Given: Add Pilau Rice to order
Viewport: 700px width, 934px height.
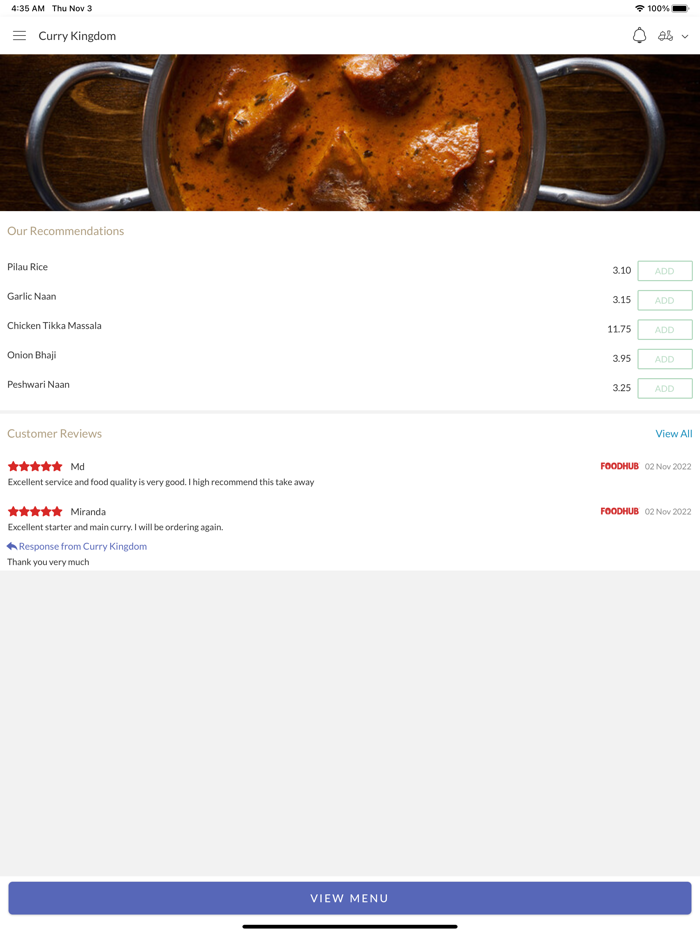Looking at the screenshot, I should (665, 271).
